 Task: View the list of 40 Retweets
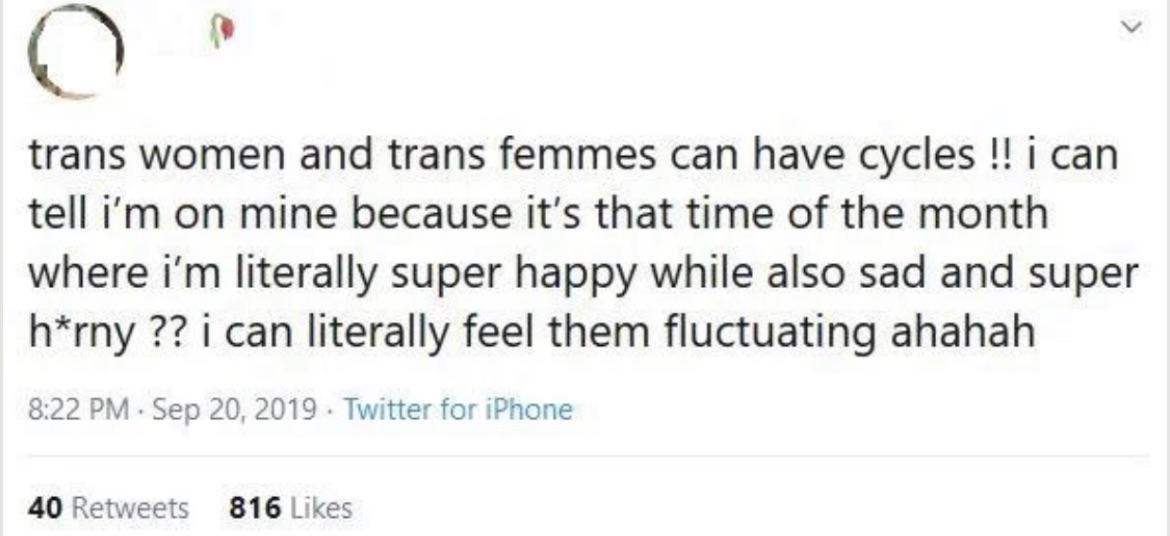coord(108,507)
